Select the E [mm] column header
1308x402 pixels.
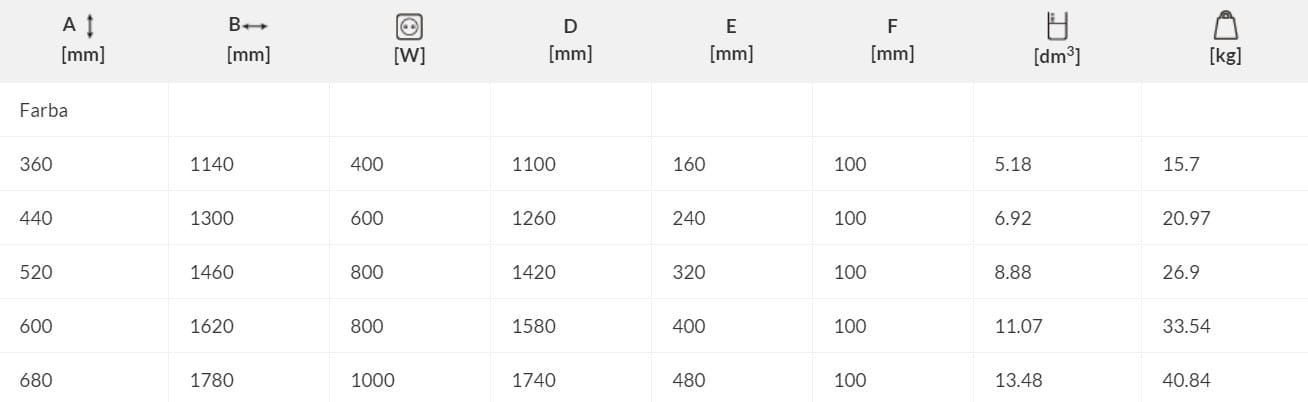point(731,40)
